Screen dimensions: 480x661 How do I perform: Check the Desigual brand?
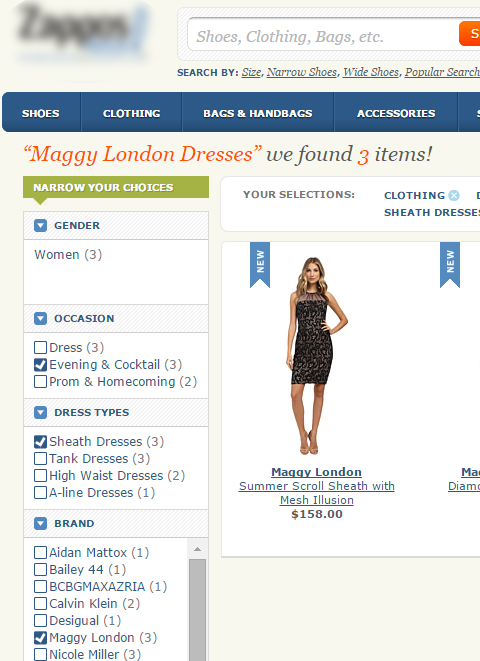coord(40,621)
